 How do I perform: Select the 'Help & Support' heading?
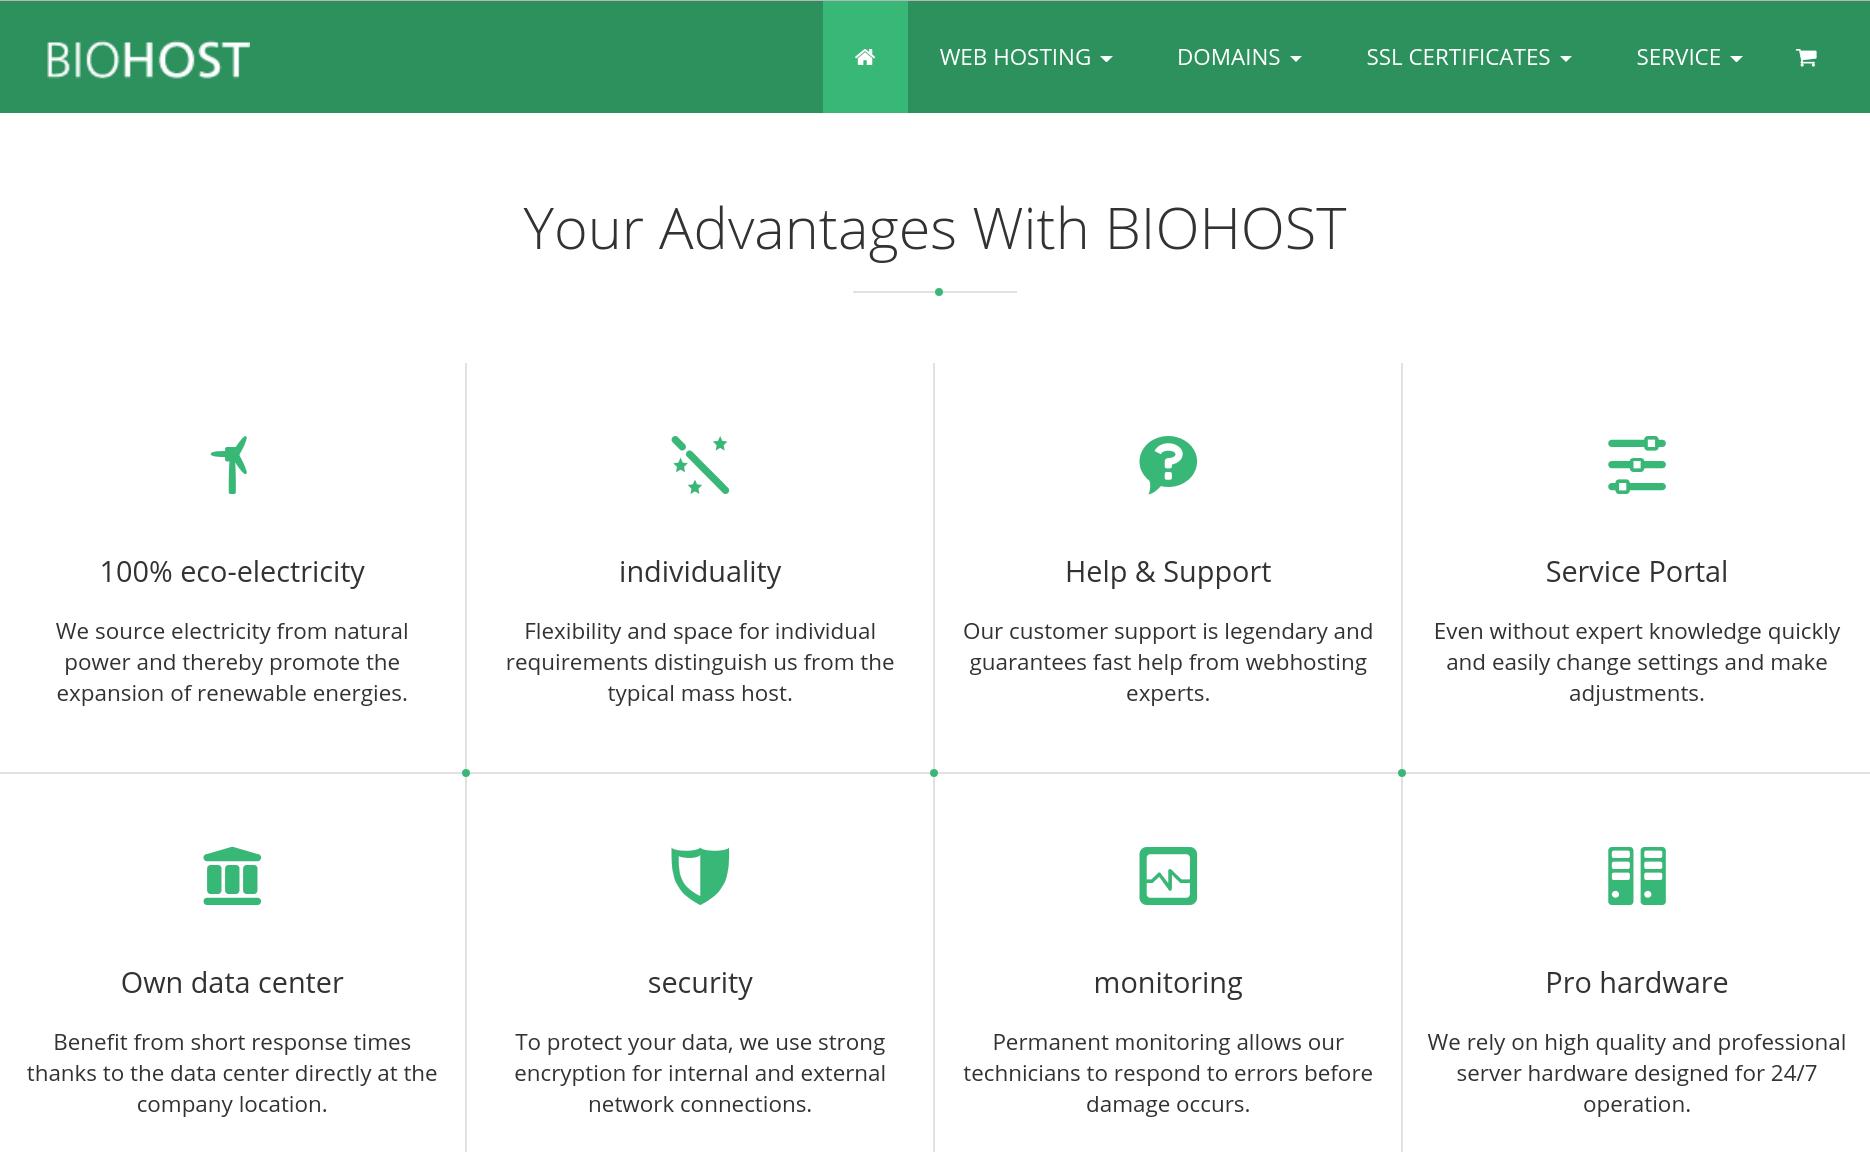pos(1168,572)
